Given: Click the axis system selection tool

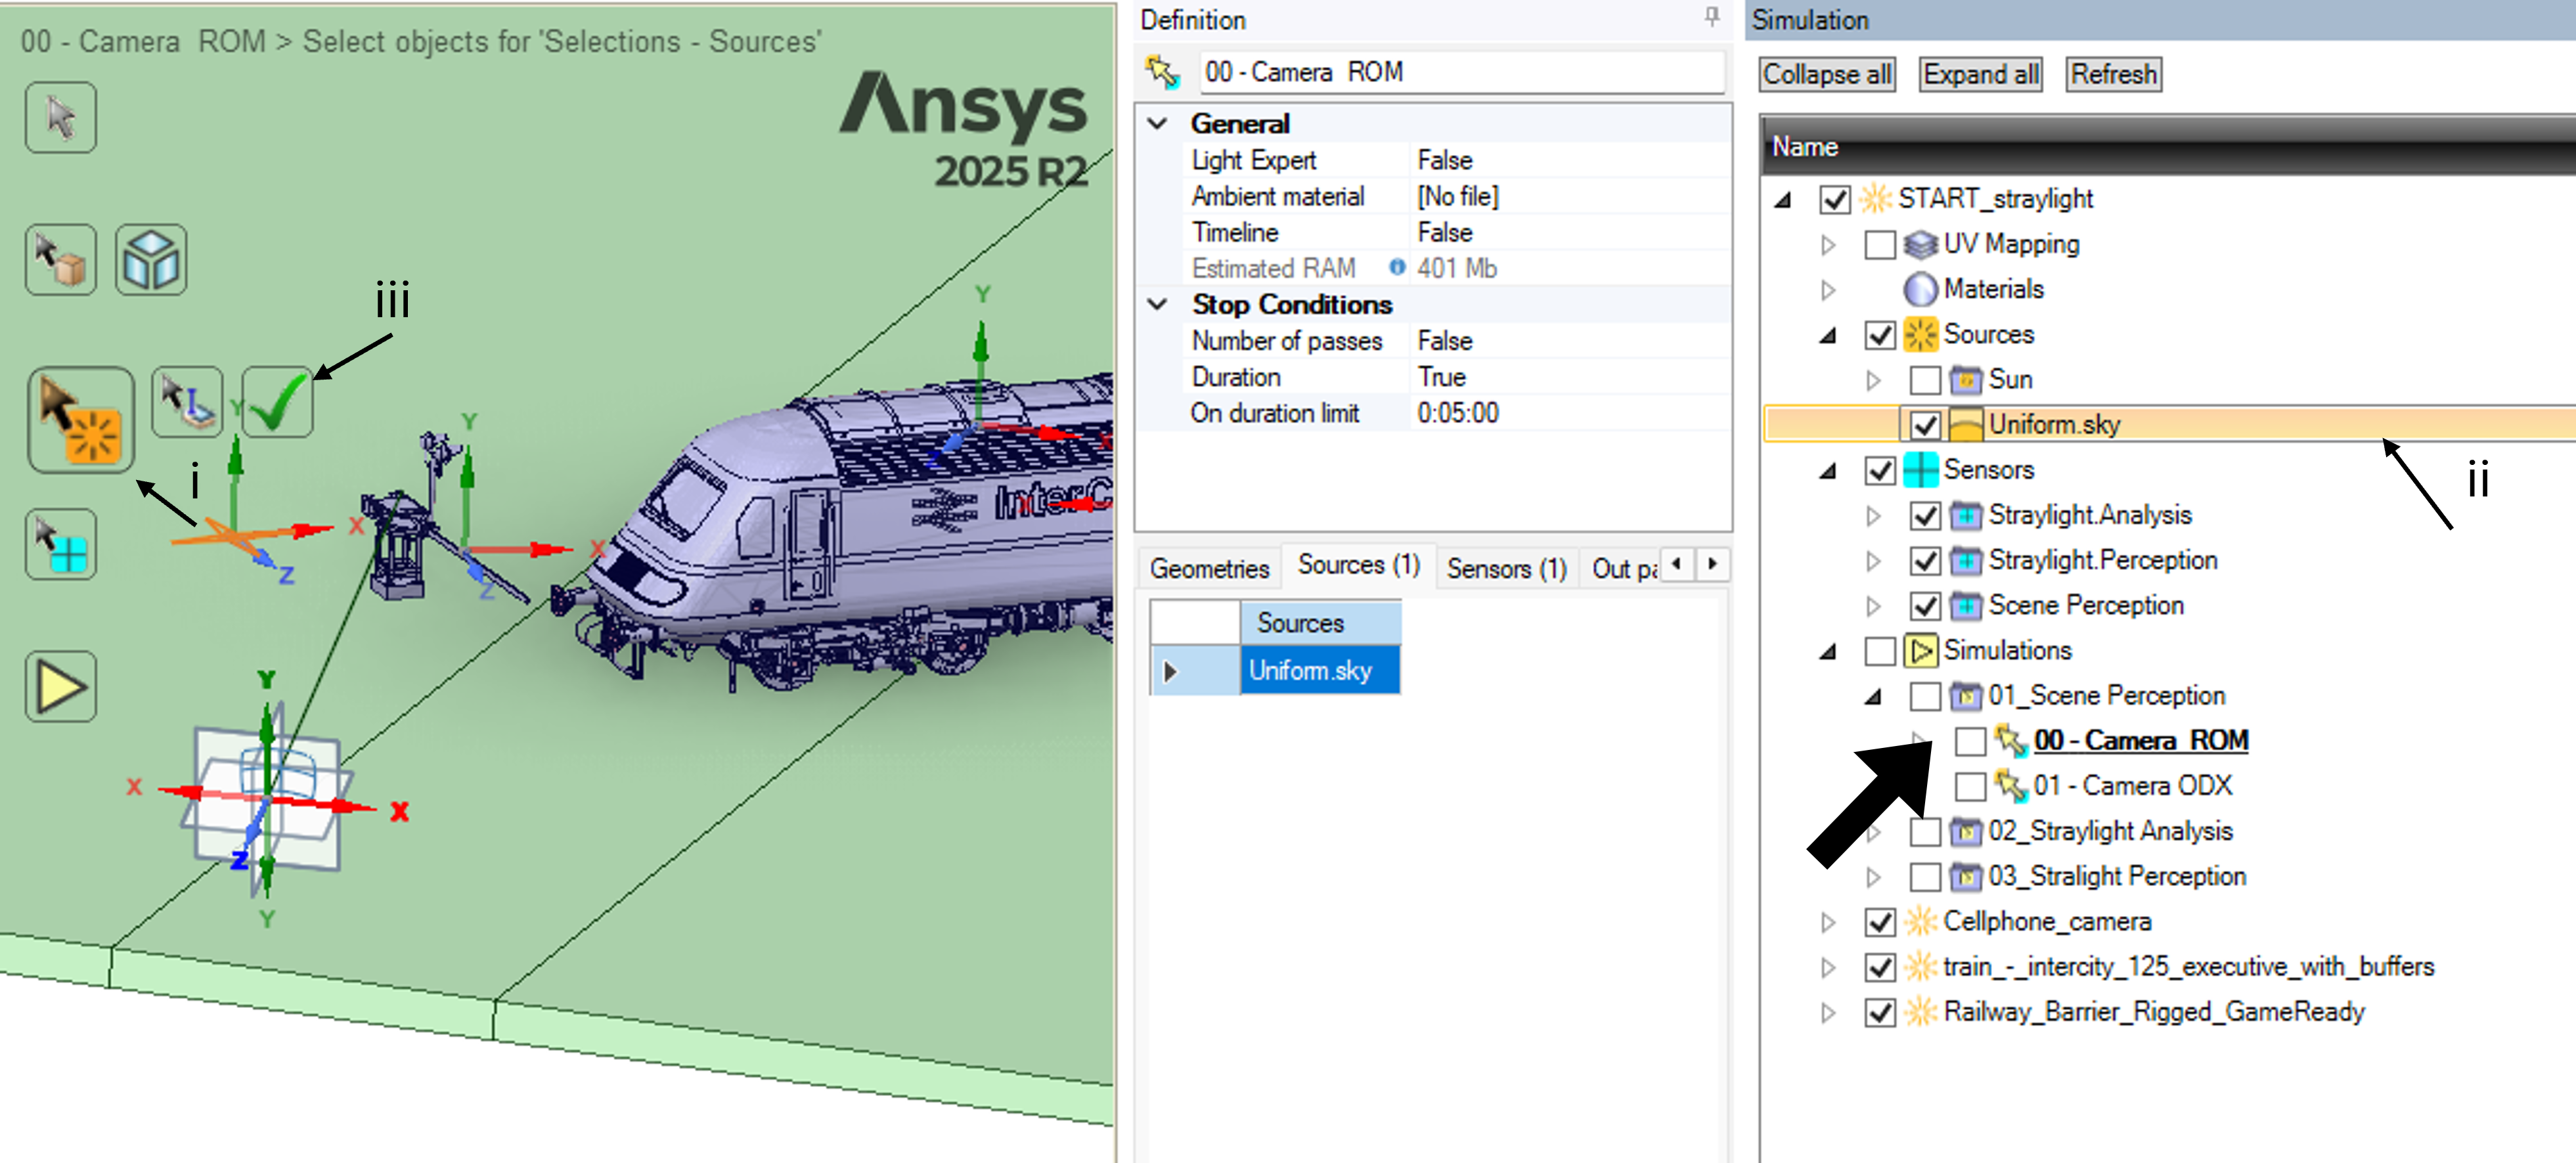Looking at the screenshot, I should pyautogui.click(x=187, y=402).
